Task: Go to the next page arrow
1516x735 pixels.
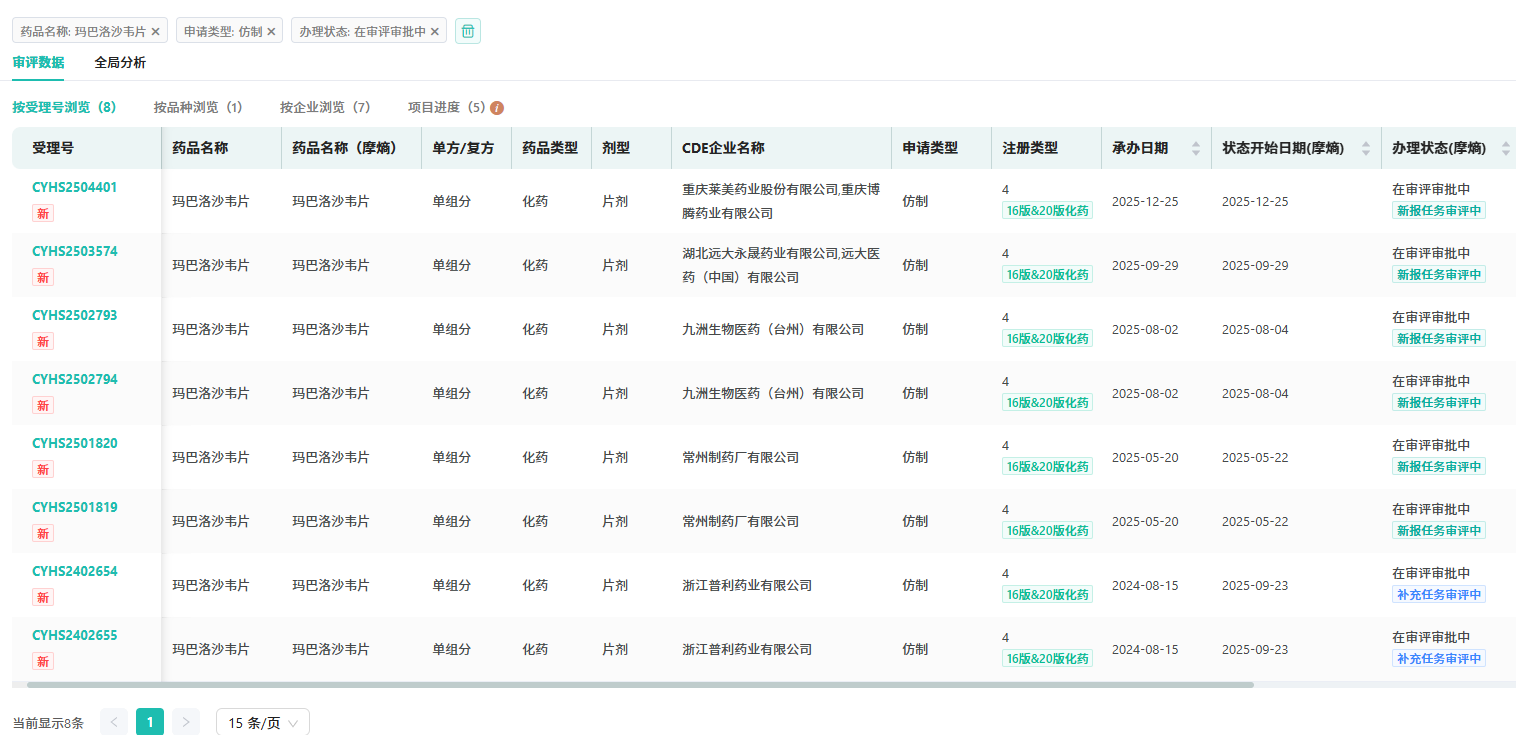Action: (x=186, y=722)
